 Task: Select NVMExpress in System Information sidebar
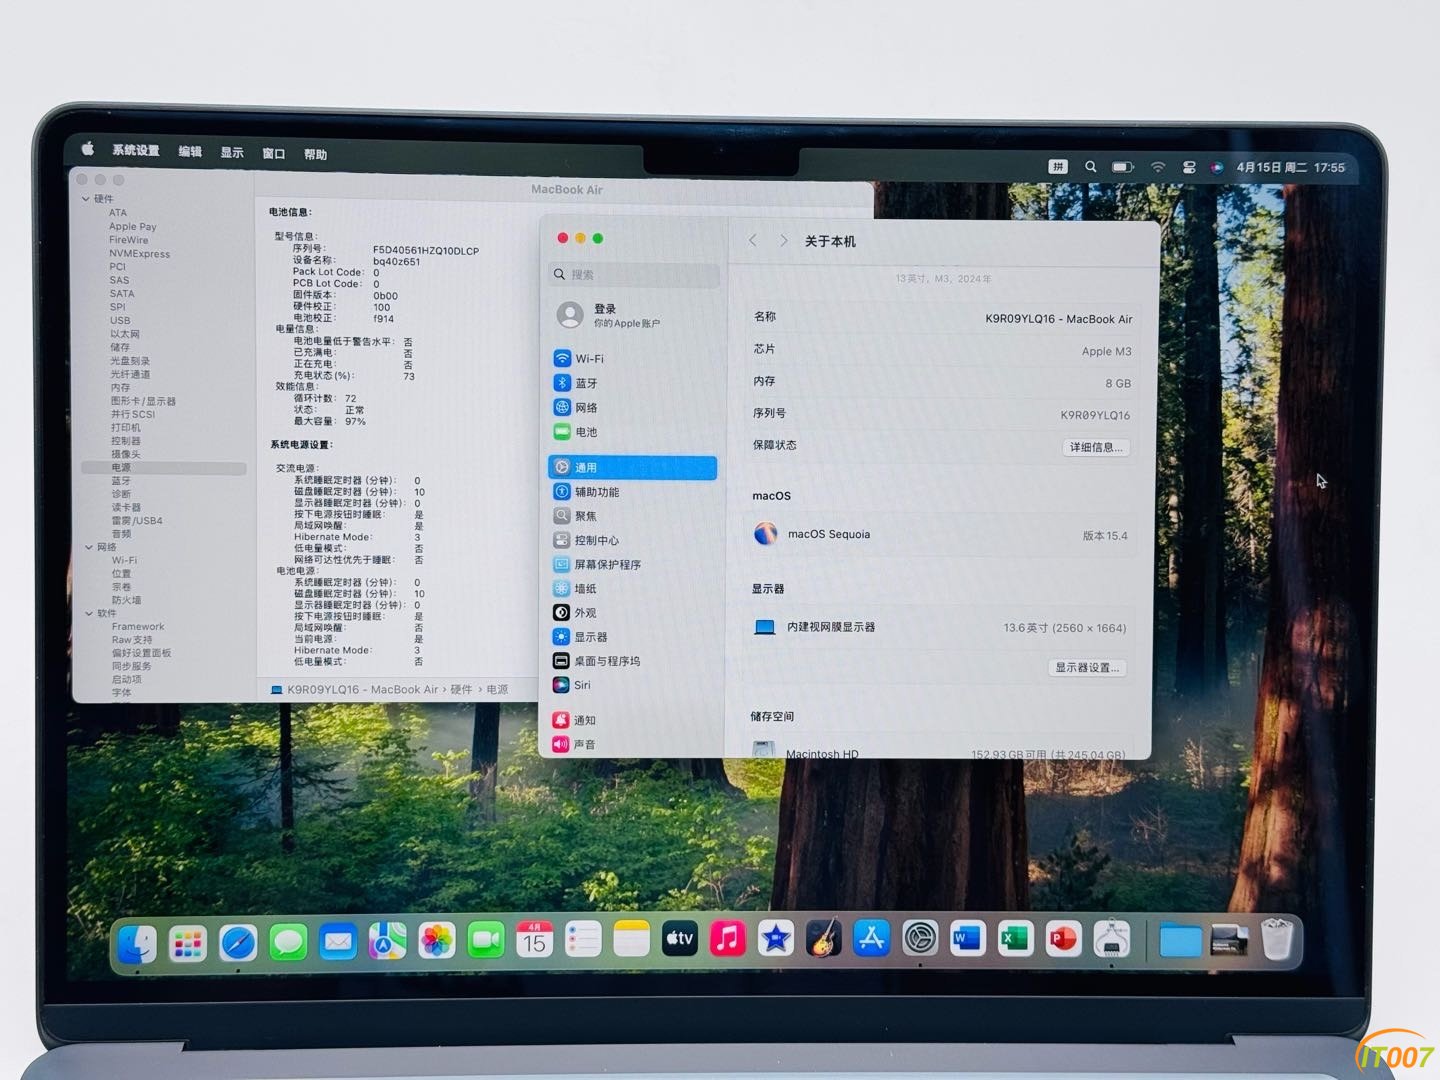click(x=140, y=253)
